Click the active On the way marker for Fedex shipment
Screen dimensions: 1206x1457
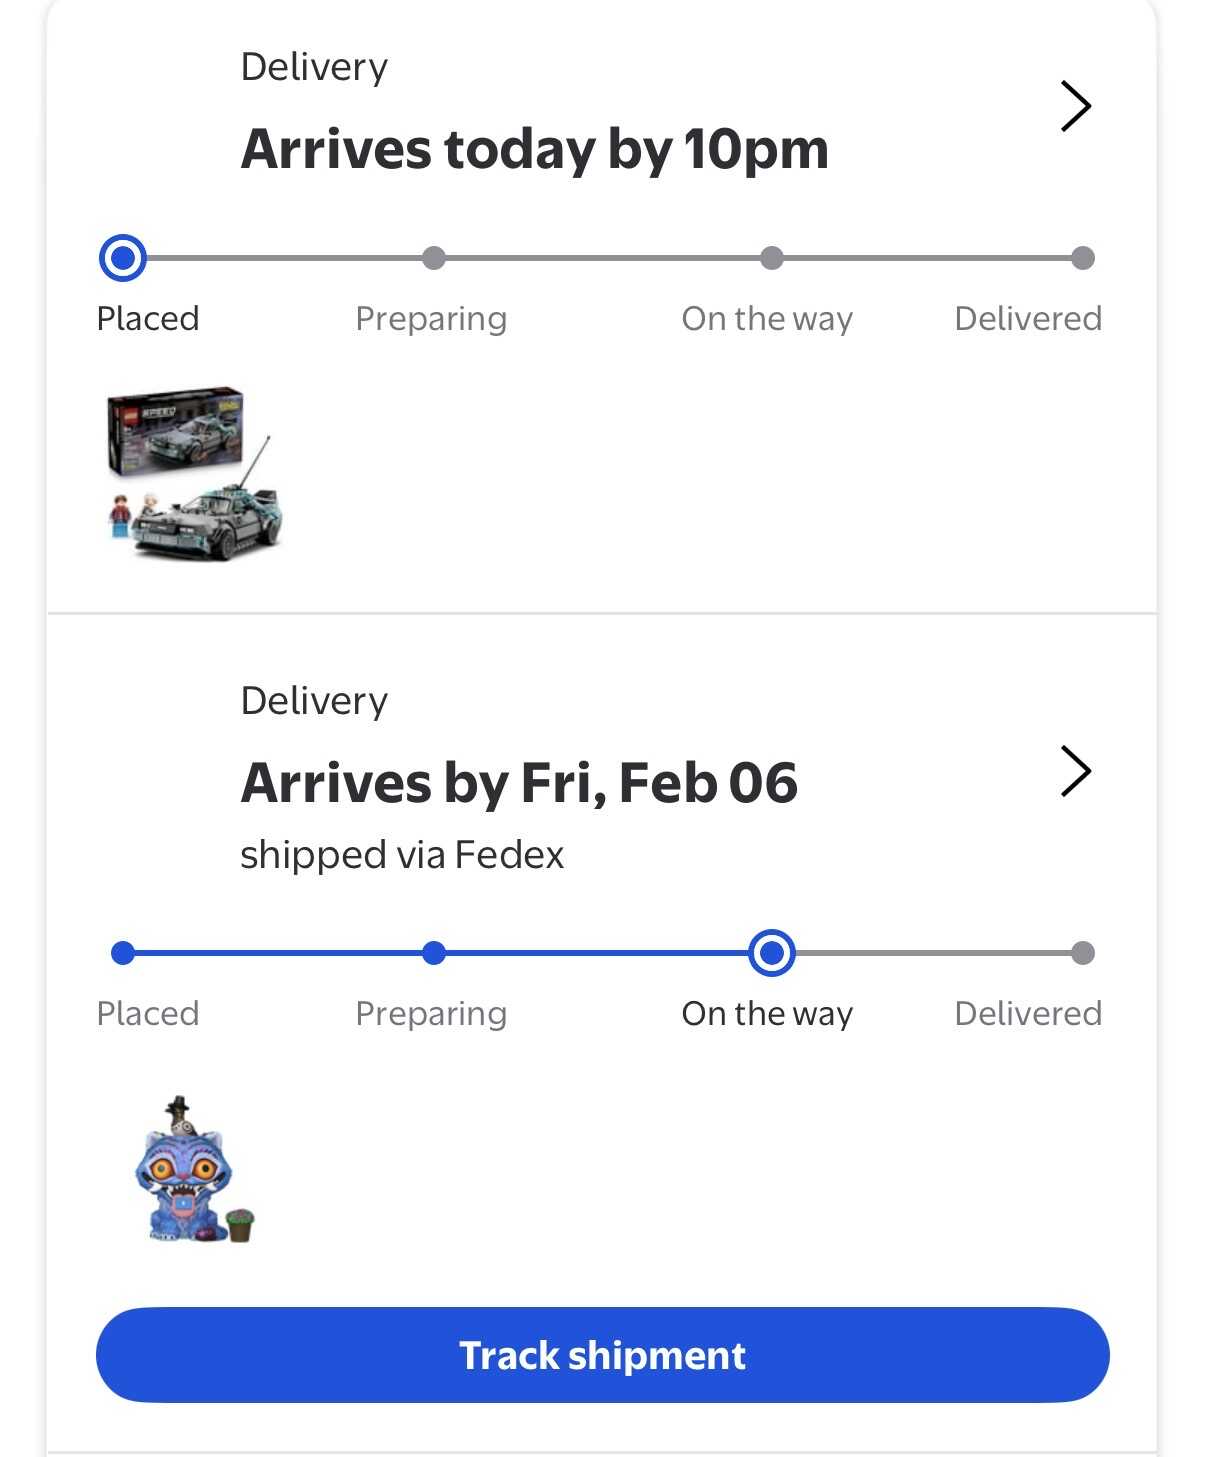coord(771,953)
